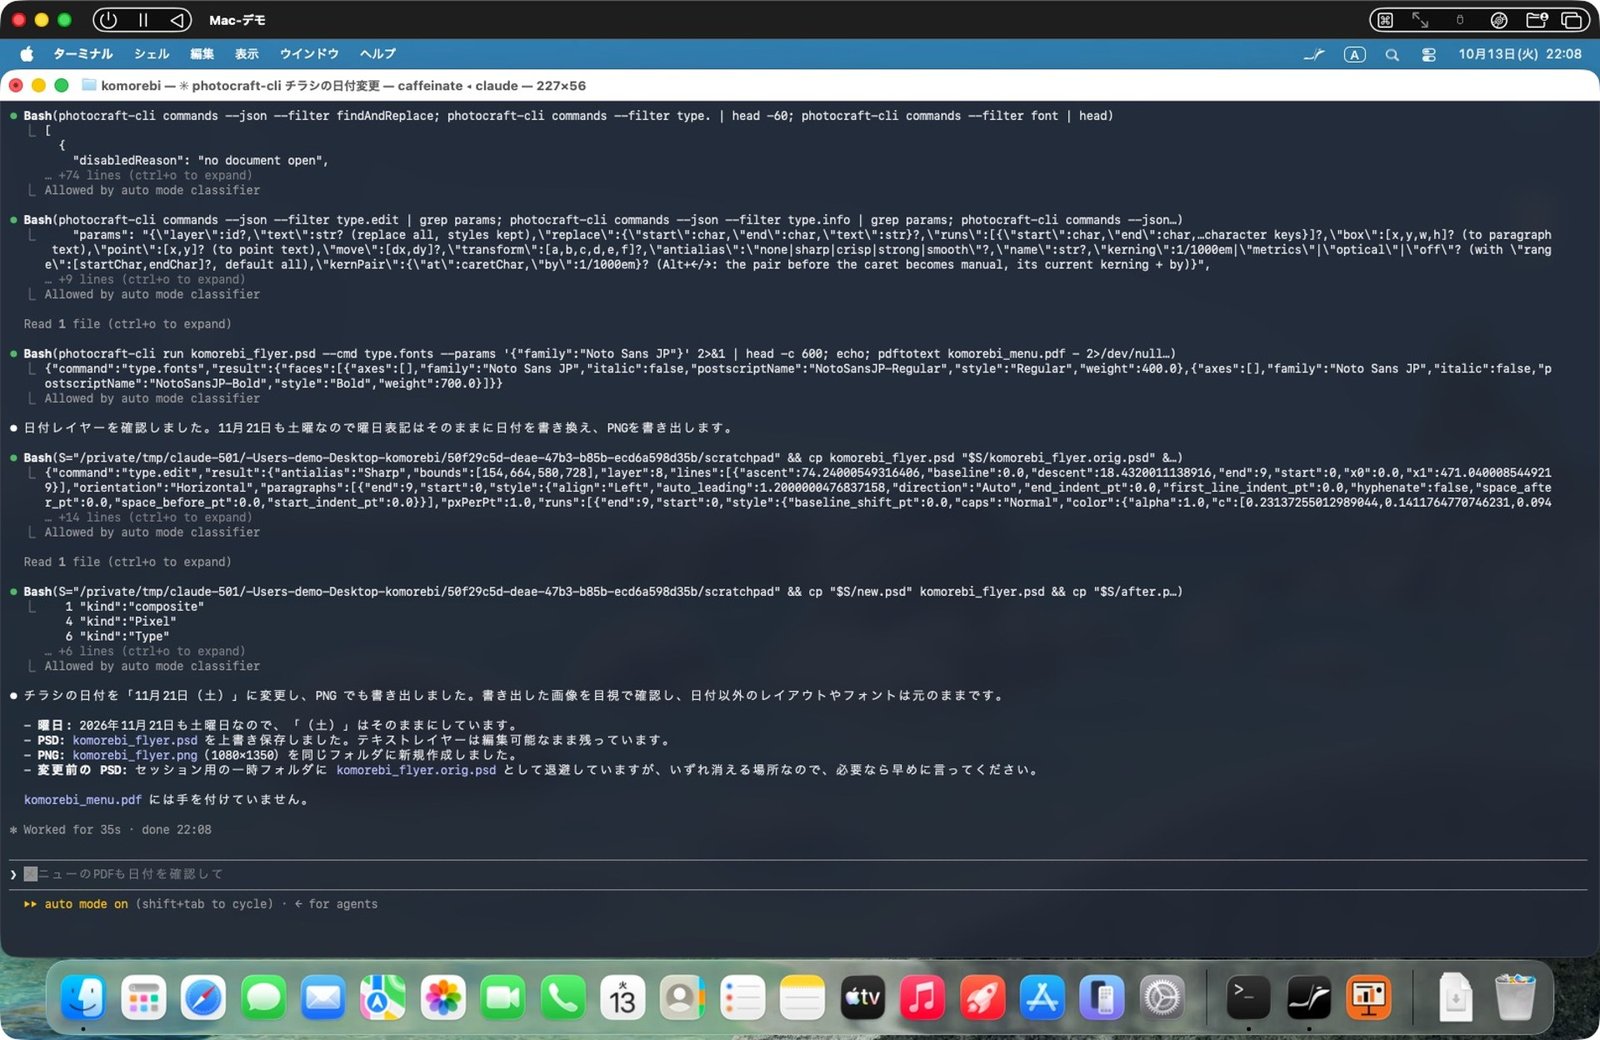Open the komorebi_flyer.orig.psd link
This screenshot has height=1040, width=1600.
pos(416,770)
